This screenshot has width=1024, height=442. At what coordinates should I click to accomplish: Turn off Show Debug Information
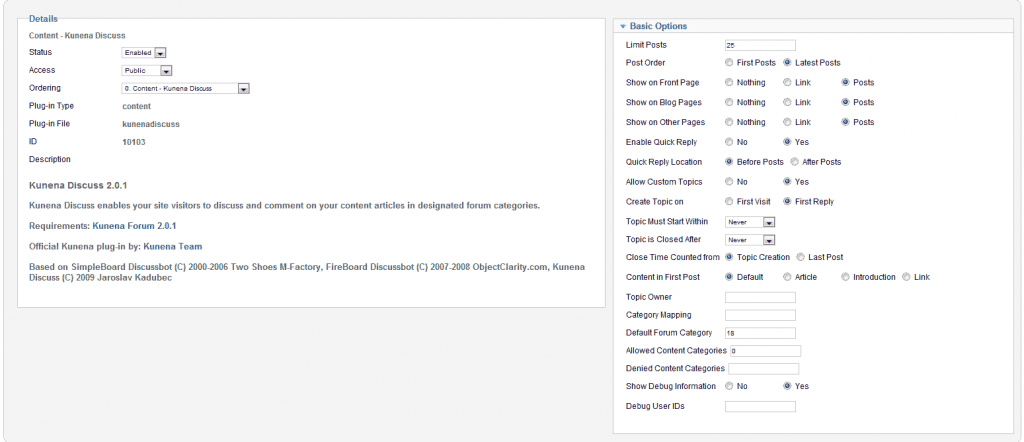[730, 386]
